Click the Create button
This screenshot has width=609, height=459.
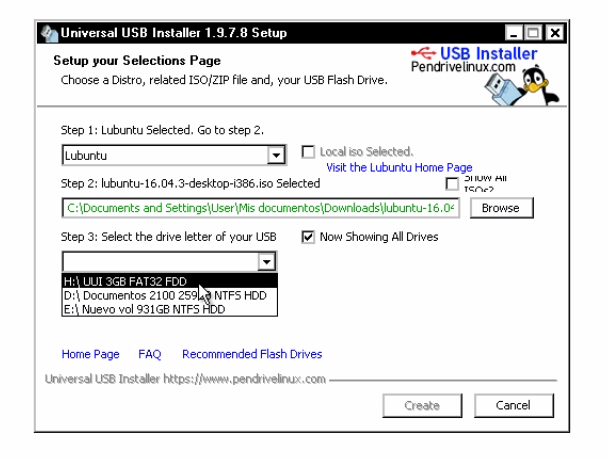click(422, 405)
